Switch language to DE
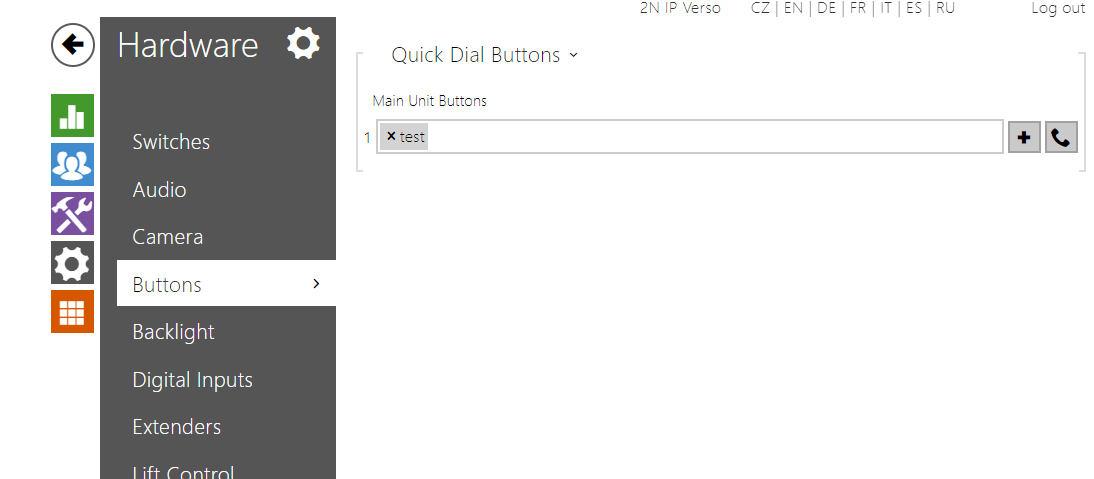The height and width of the screenshot is (479, 1094). 826,8
